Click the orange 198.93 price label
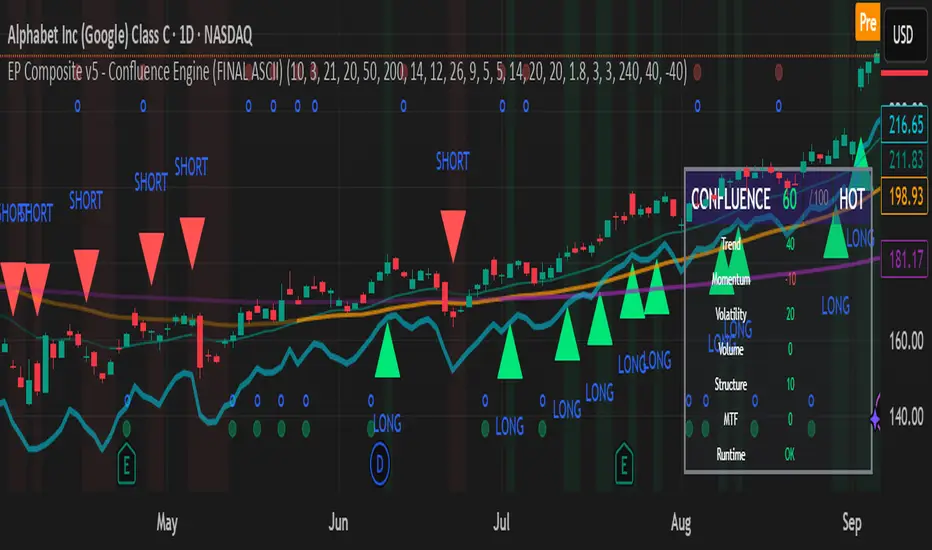The width and height of the screenshot is (932, 550). [x=905, y=196]
